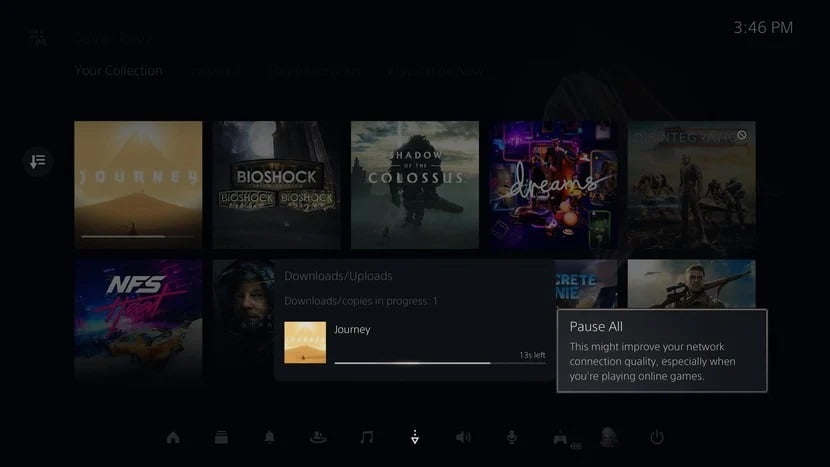Open the Game Base icon
The image size is (830, 467).
click(x=318, y=437)
